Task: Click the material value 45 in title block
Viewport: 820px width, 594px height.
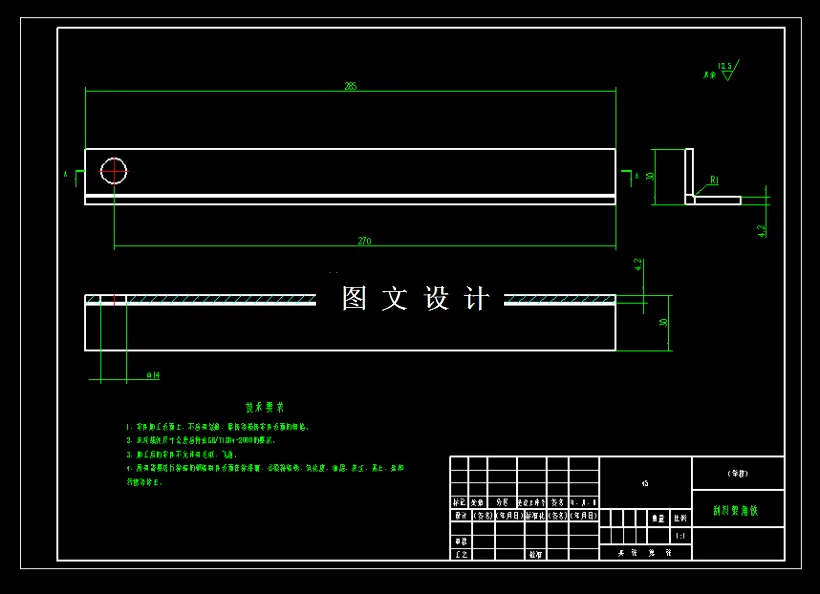Action: [645, 483]
